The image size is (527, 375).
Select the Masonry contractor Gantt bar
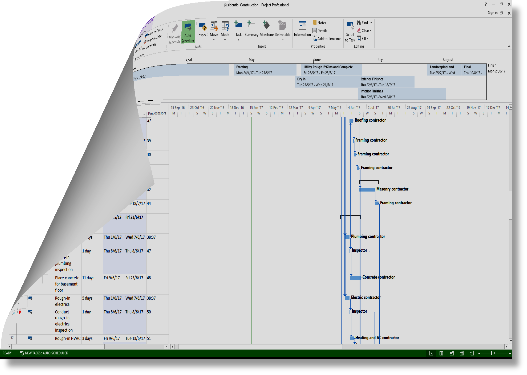(367, 190)
